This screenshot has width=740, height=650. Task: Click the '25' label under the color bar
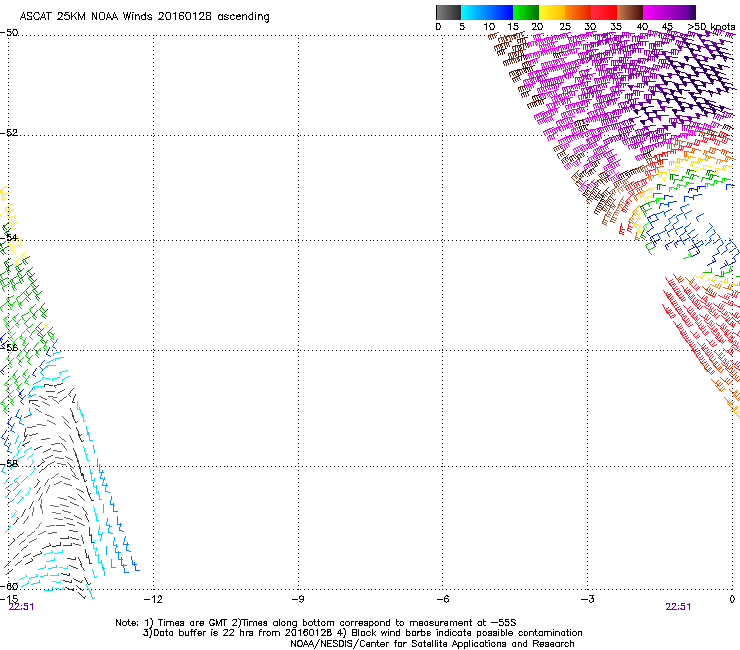click(x=565, y=27)
